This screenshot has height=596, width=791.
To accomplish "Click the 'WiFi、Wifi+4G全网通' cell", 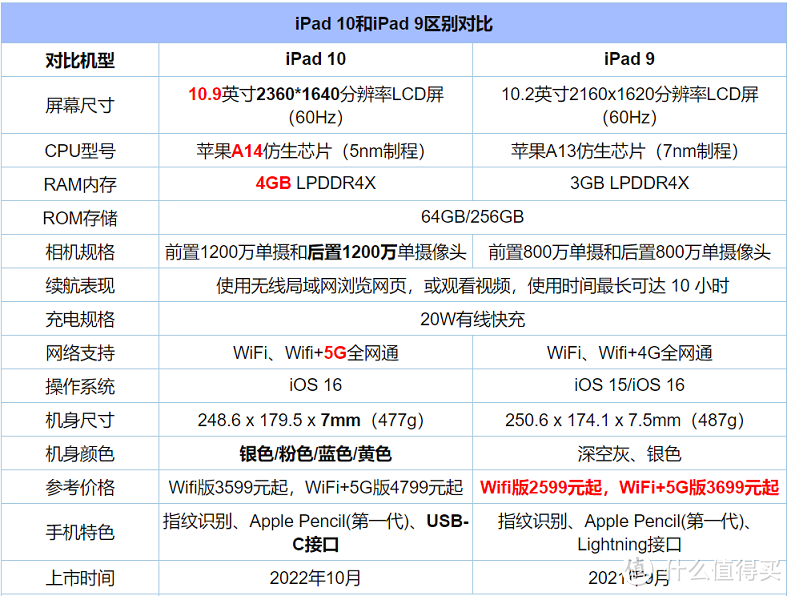I will [x=629, y=353].
